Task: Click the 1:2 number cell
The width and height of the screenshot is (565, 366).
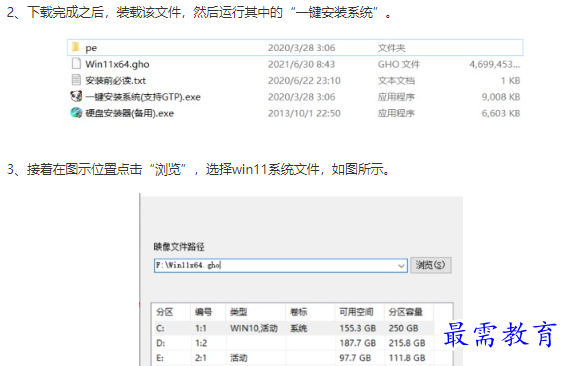Action: click(x=201, y=343)
